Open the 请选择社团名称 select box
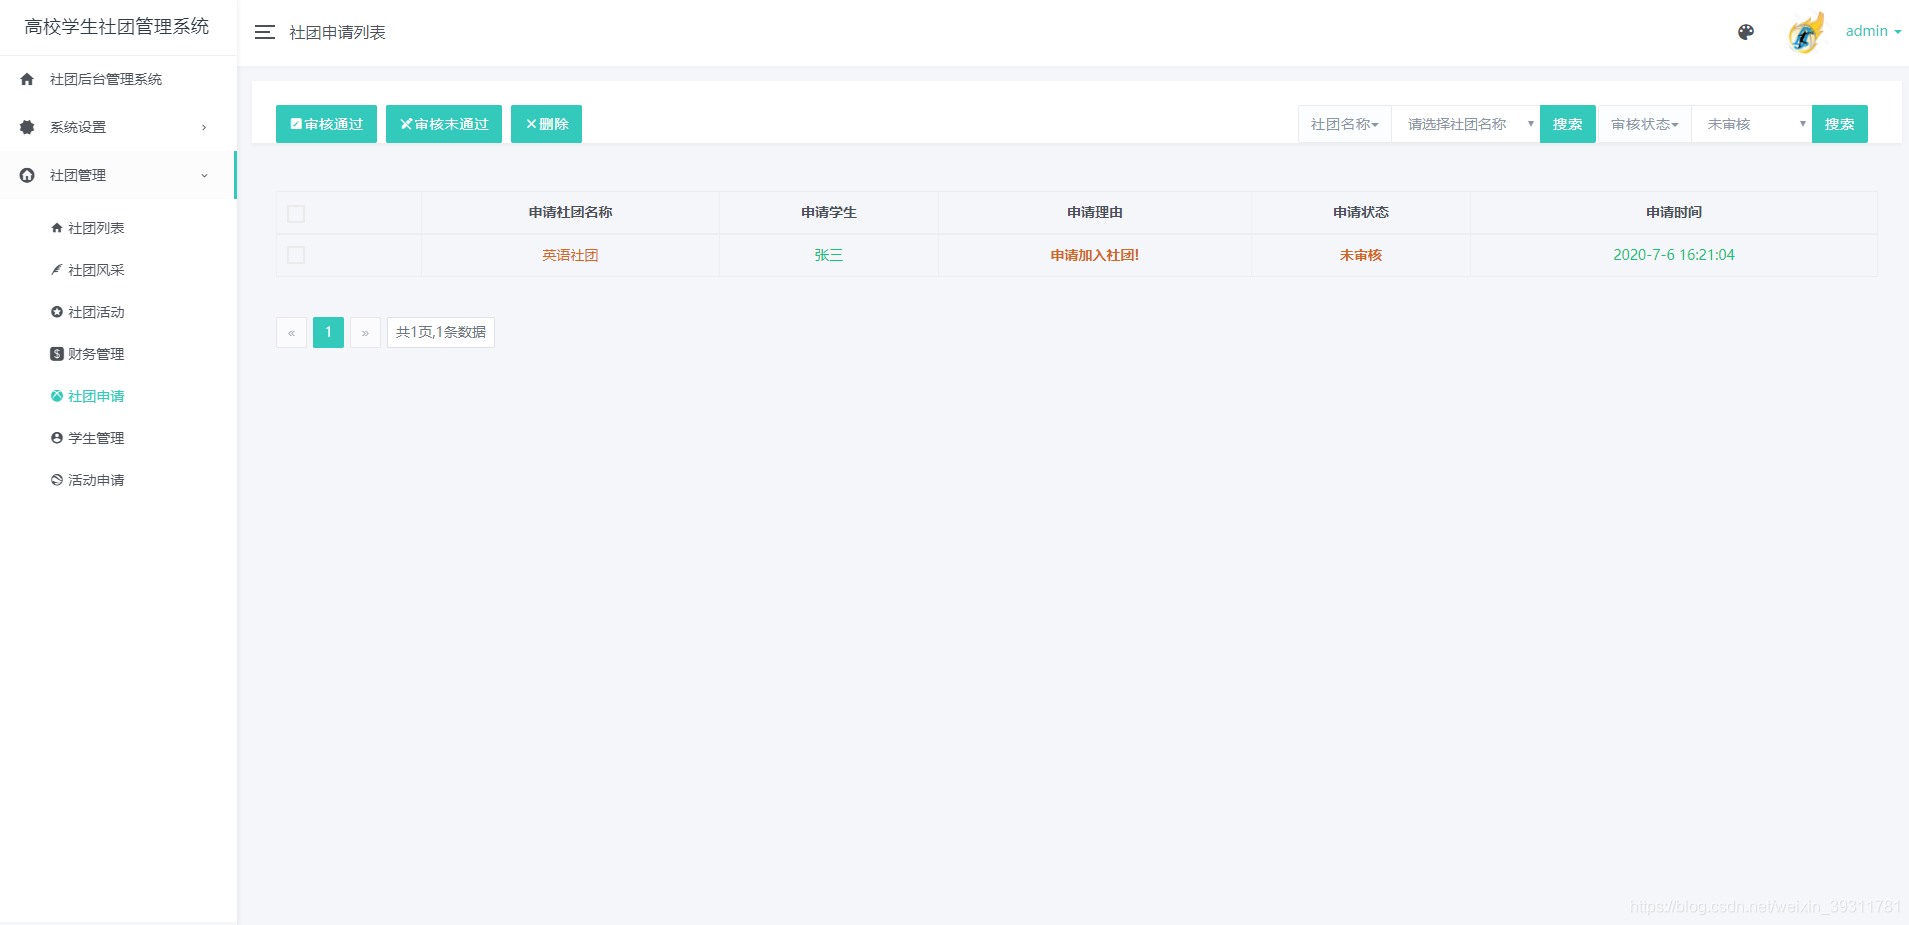Viewport: 1909px width, 925px height. tap(1466, 124)
